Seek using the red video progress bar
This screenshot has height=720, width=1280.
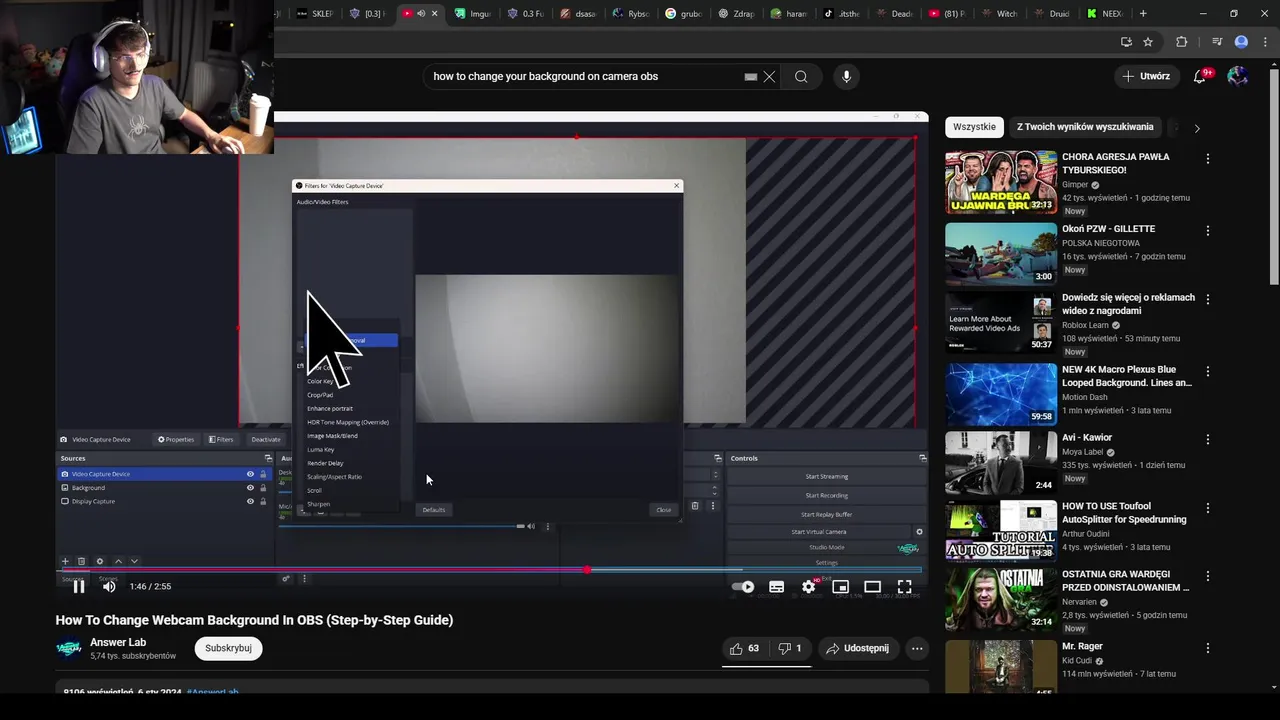[488, 570]
